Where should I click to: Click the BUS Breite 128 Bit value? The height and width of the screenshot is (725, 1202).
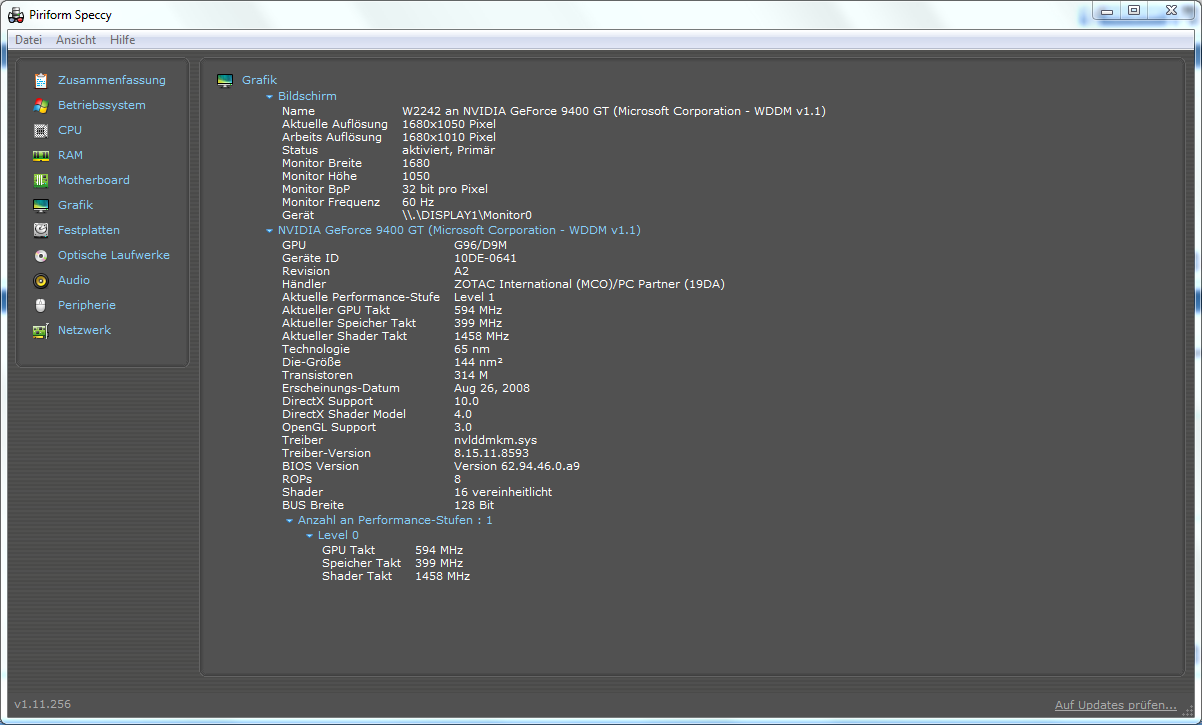pyautogui.click(x=474, y=505)
